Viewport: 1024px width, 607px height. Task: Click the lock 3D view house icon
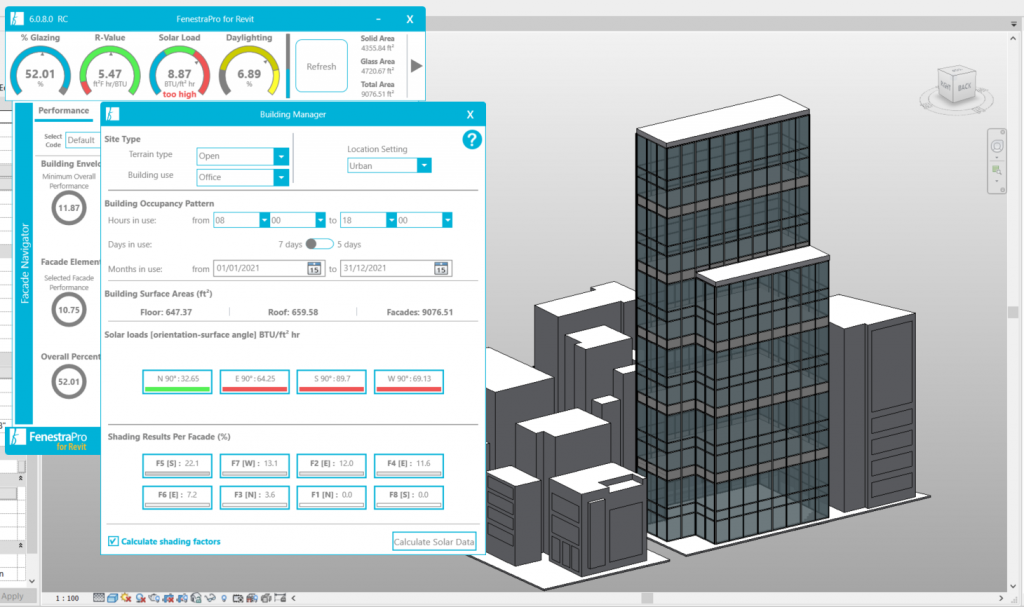196,598
